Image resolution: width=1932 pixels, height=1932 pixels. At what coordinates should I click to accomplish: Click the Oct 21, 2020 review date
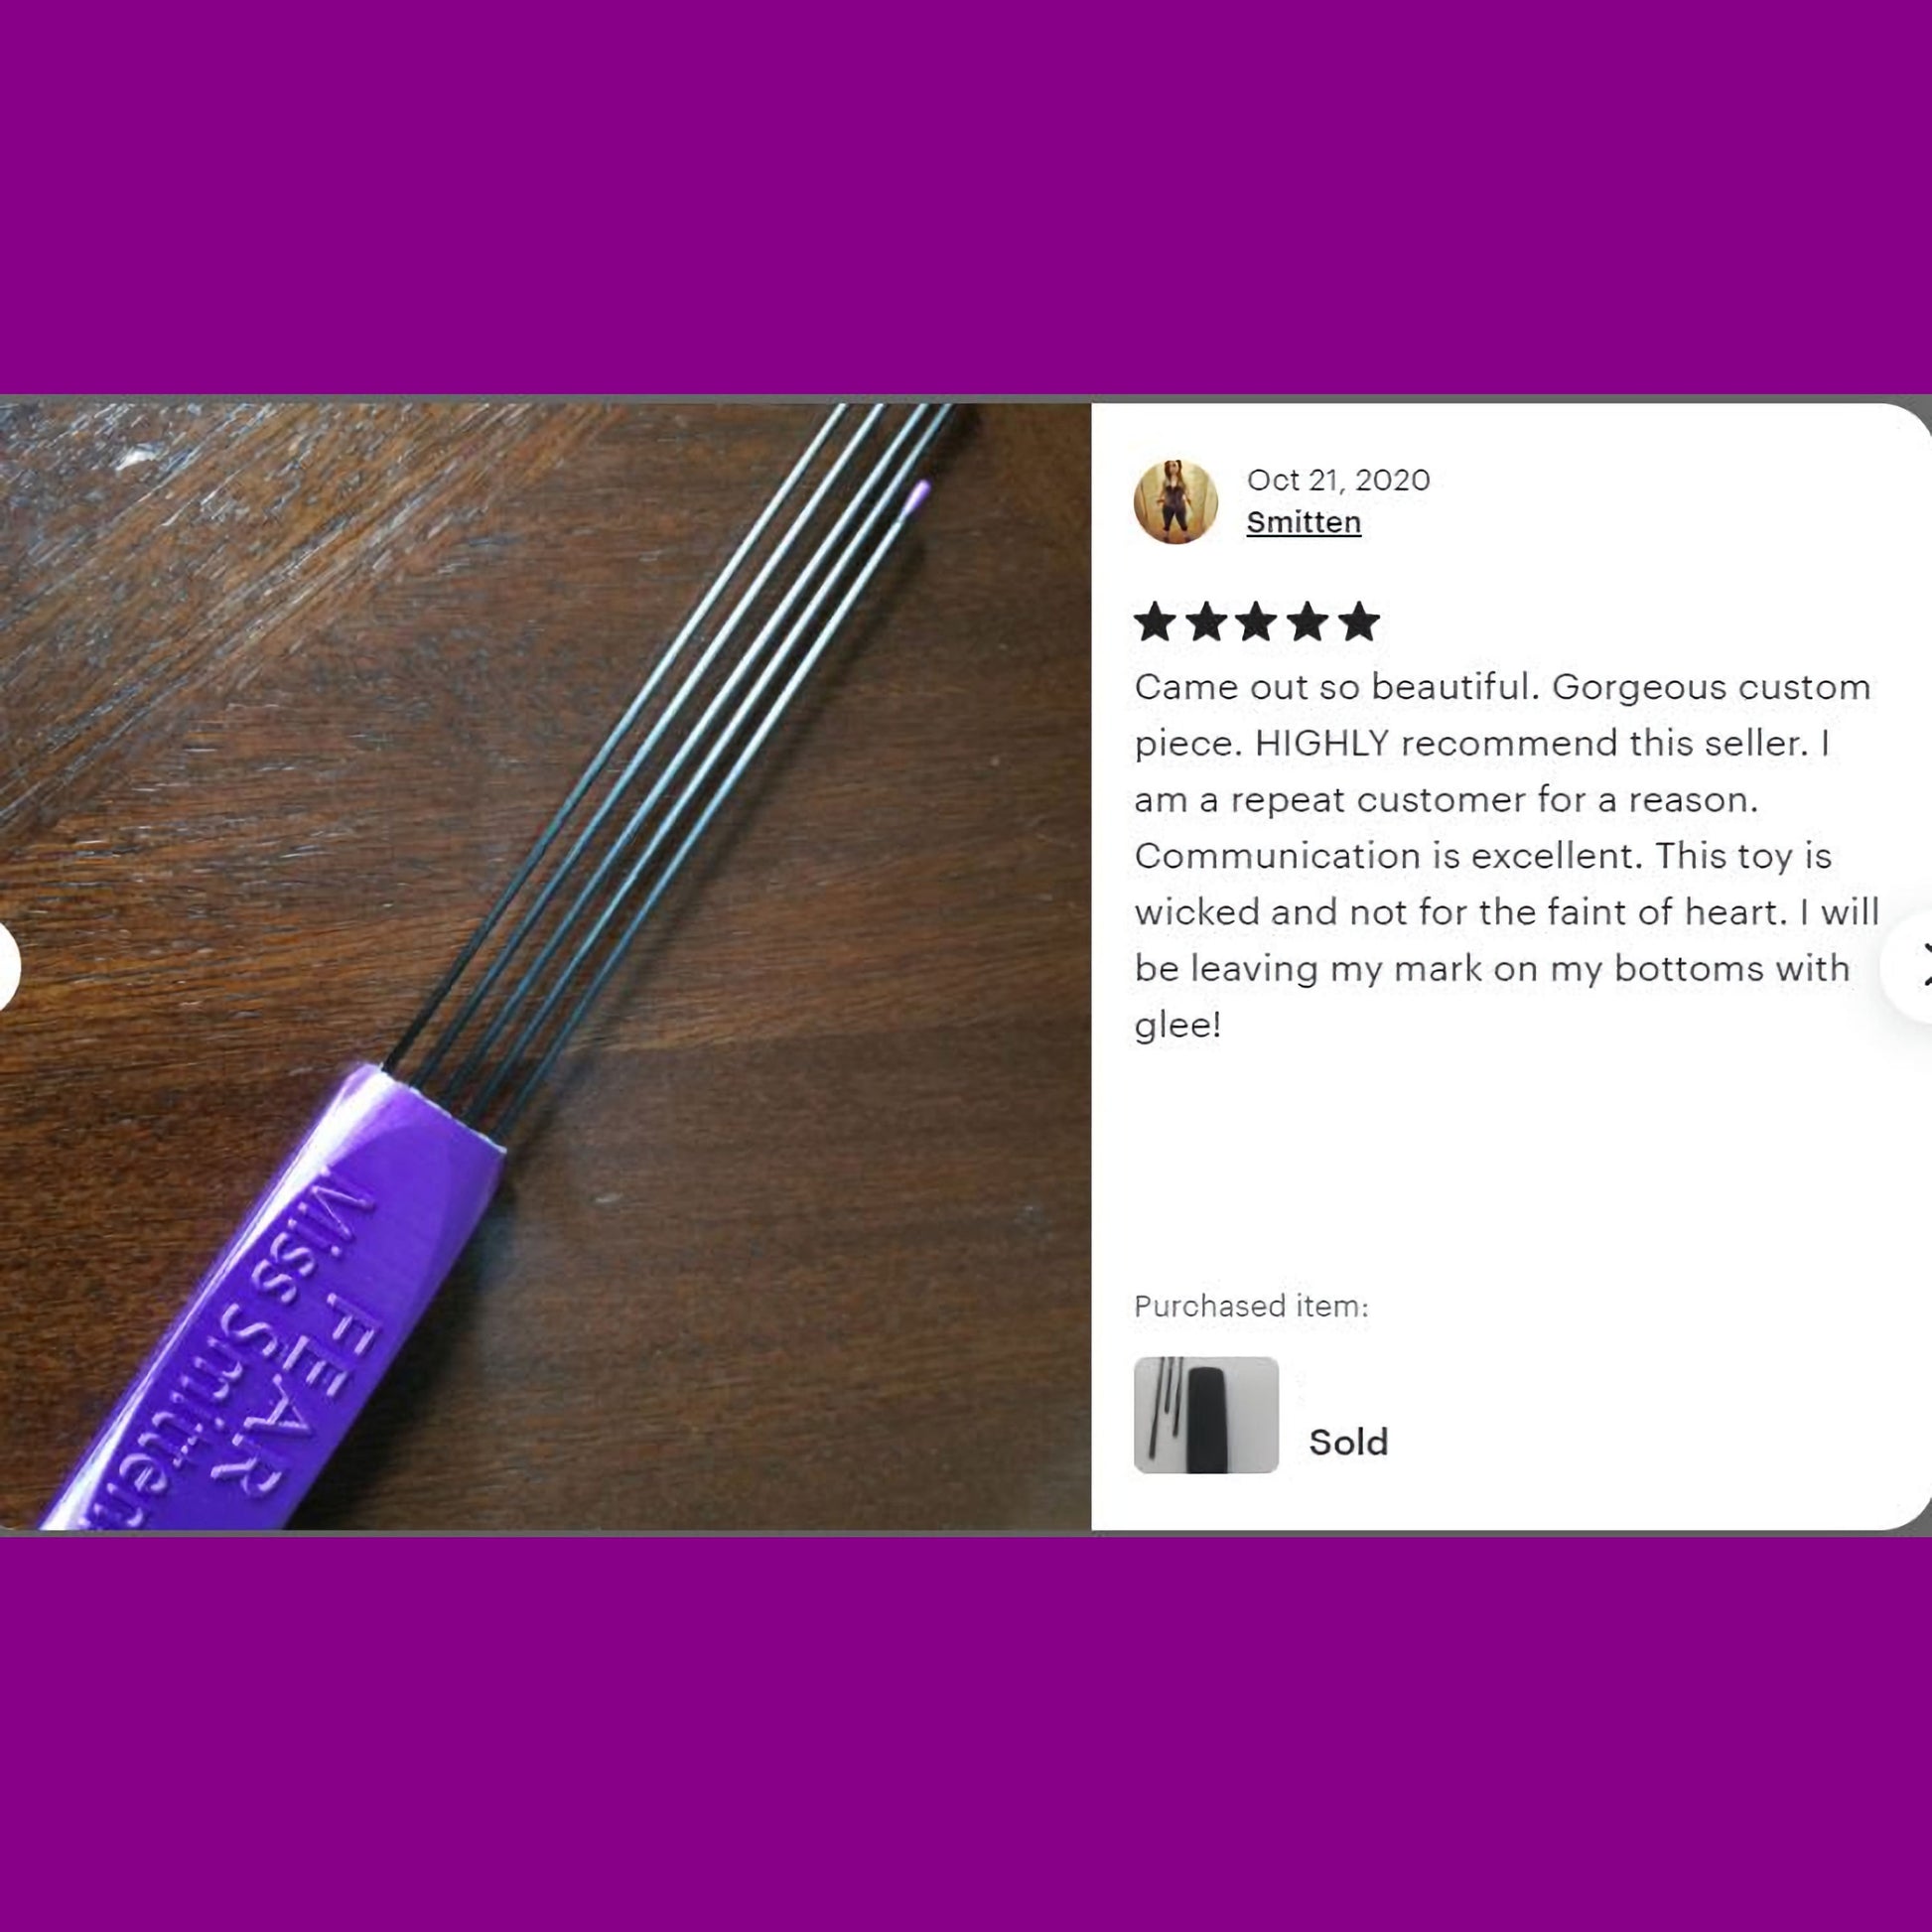coord(1338,480)
